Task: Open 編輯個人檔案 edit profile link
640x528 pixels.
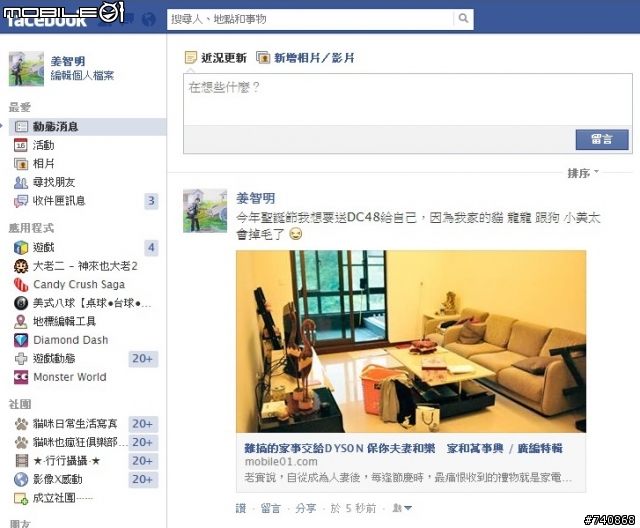Action: click(82, 75)
